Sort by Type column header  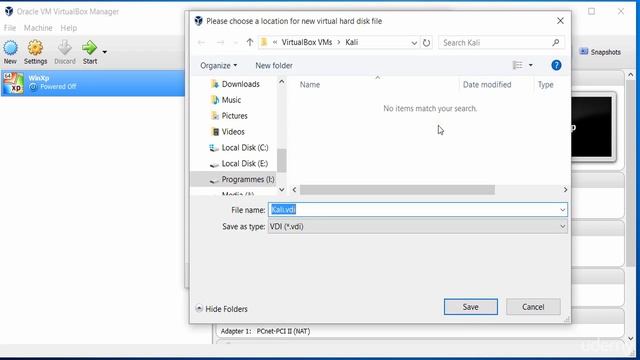[546, 84]
